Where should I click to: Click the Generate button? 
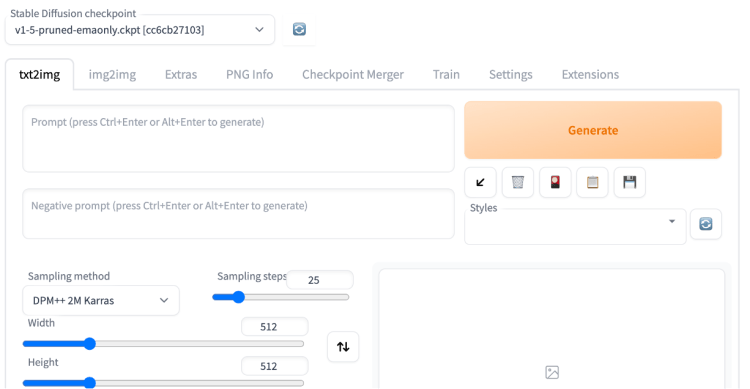tap(593, 130)
